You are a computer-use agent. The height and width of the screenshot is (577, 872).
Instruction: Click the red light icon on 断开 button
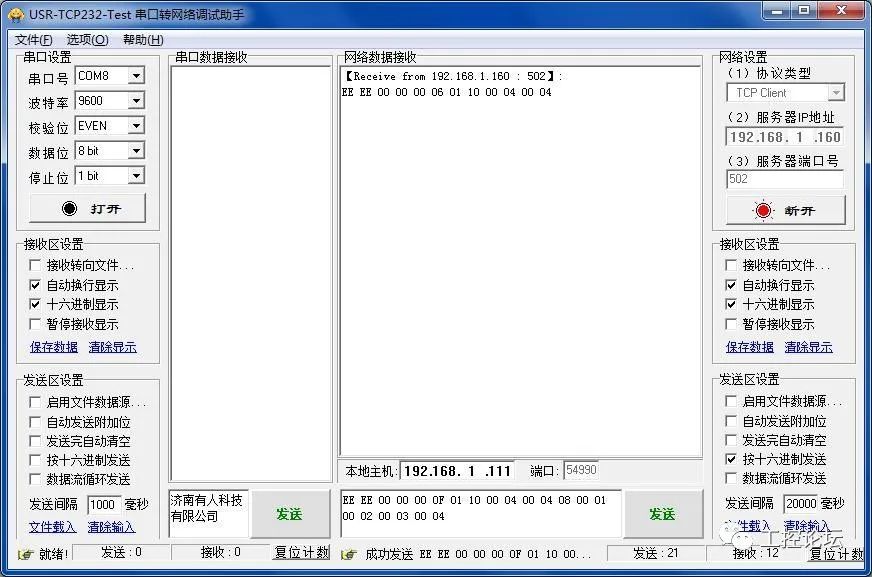pyautogui.click(x=763, y=211)
